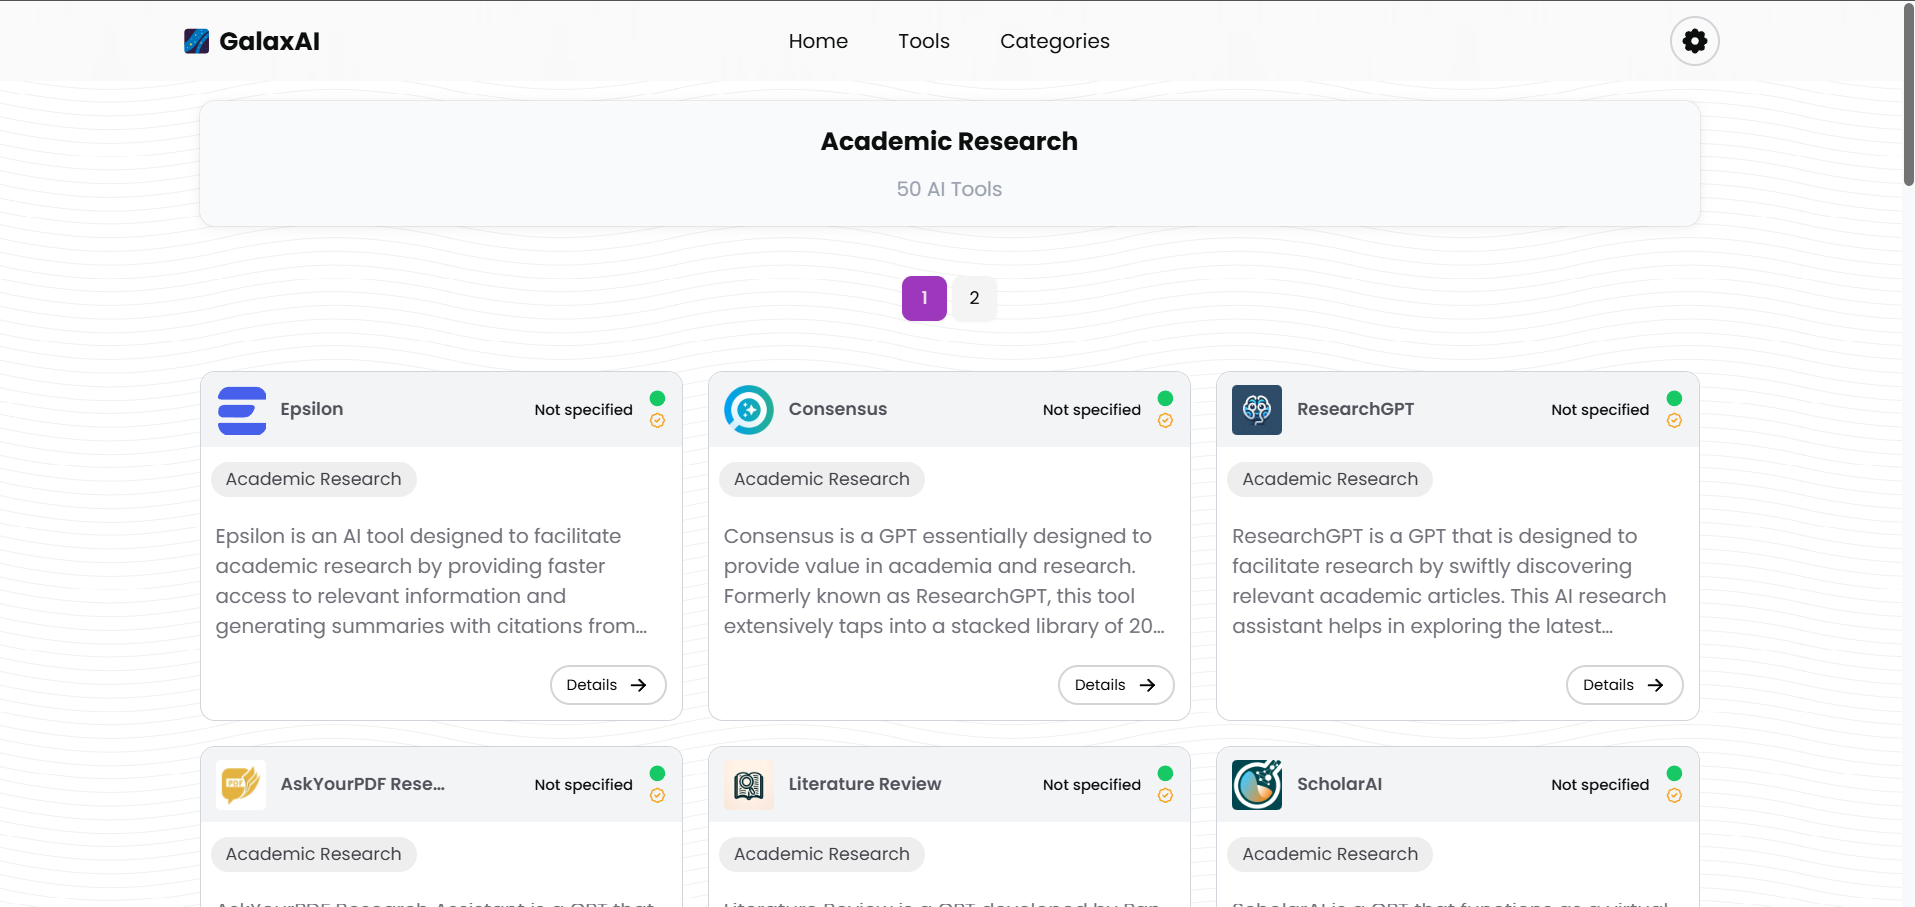The height and width of the screenshot is (907, 1915).
Task: Select Academic Research tag on Literature Review card
Action: (x=822, y=854)
